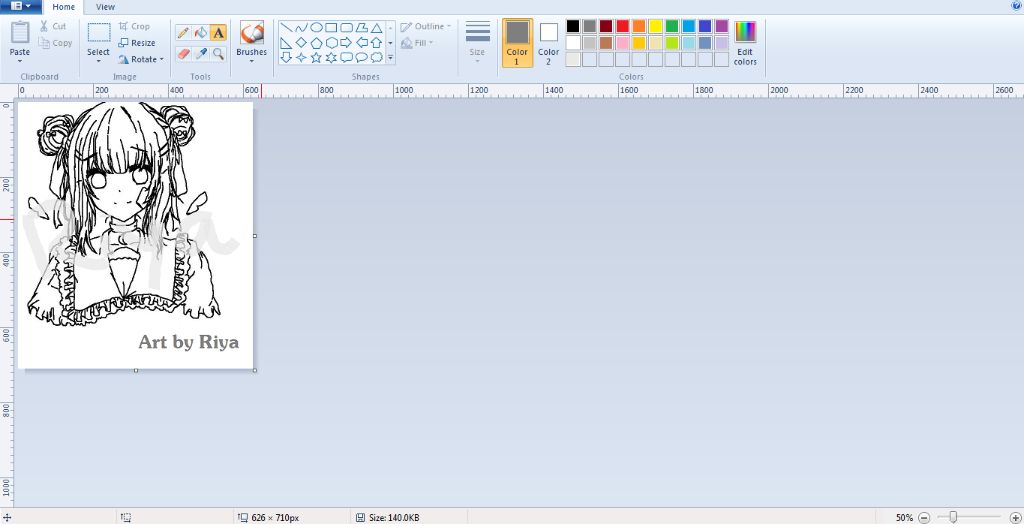Choose the Triangle shape
The height and width of the screenshot is (524, 1024).
click(x=376, y=27)
